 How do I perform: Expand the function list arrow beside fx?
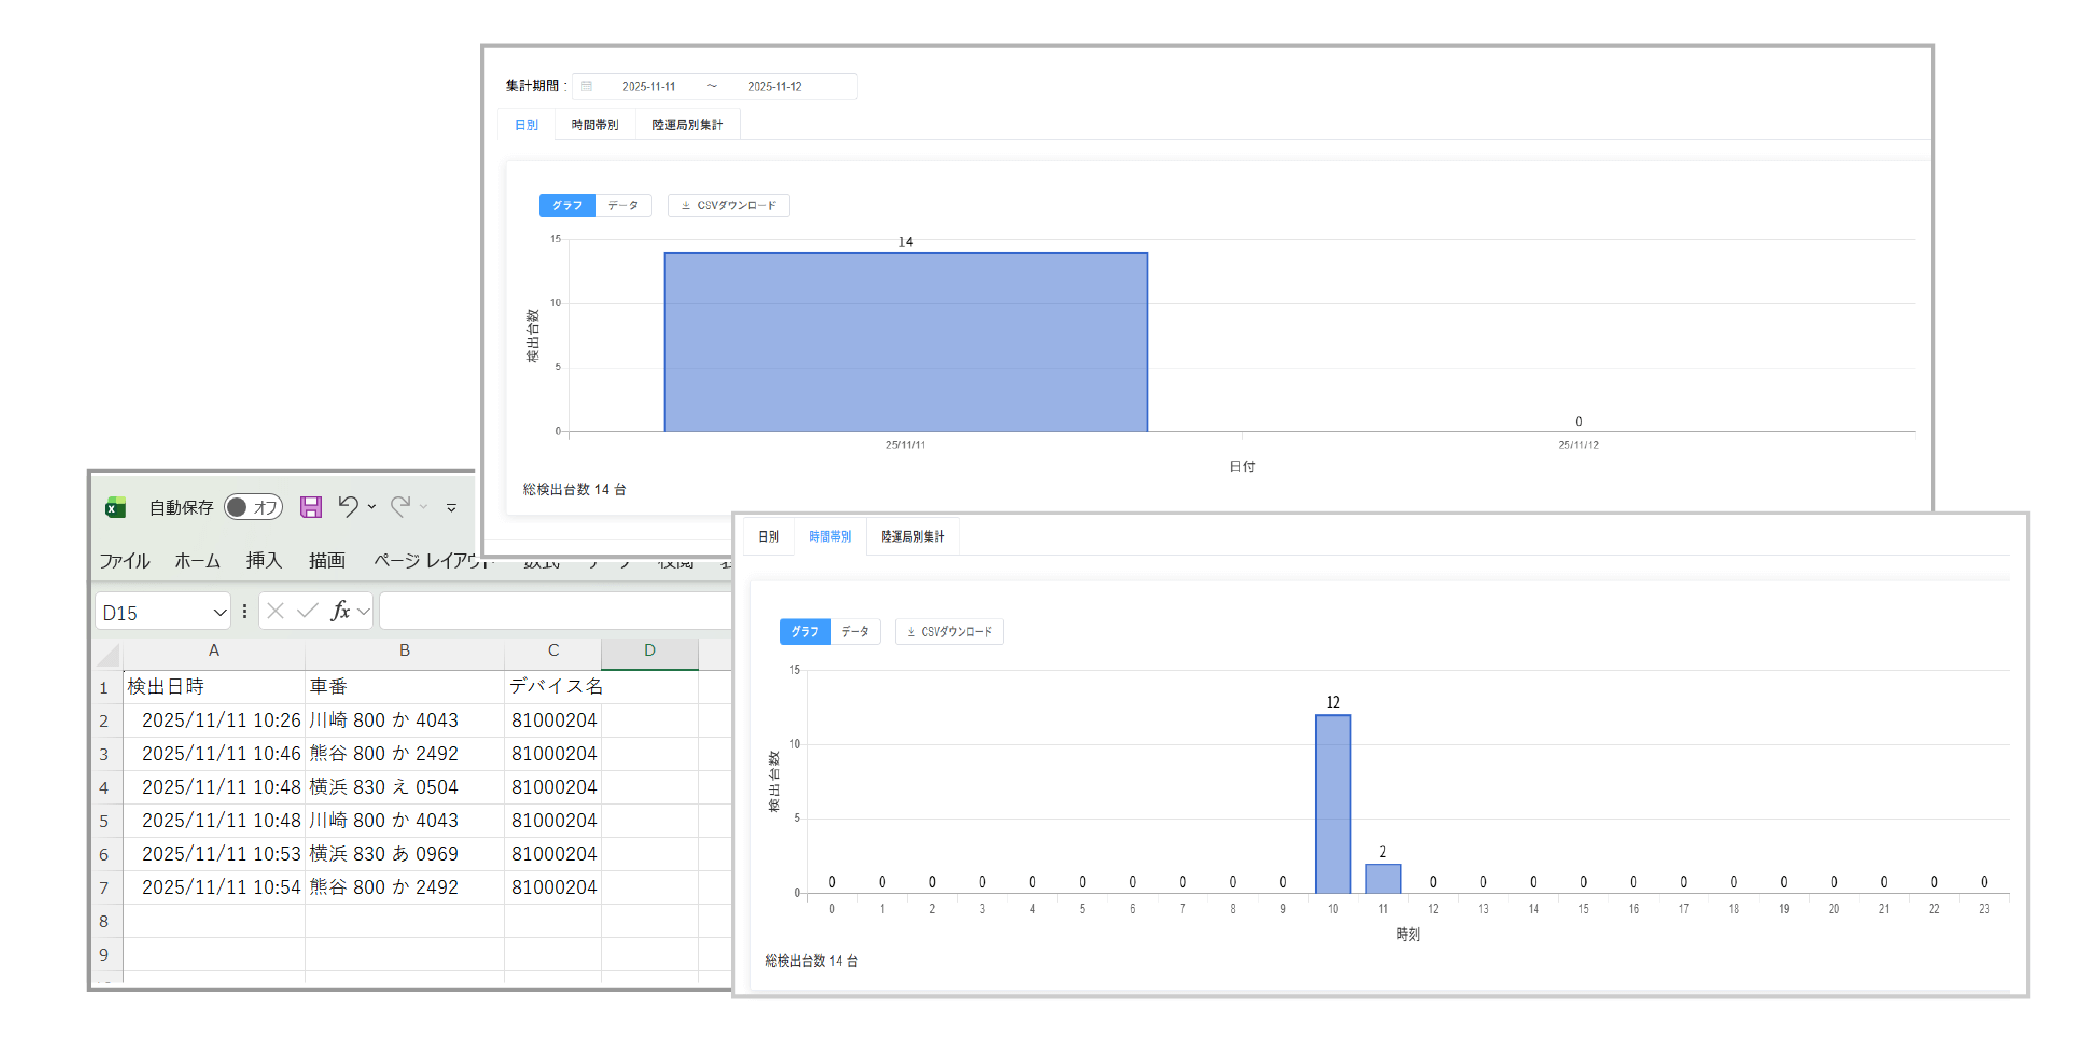point(363,611)
